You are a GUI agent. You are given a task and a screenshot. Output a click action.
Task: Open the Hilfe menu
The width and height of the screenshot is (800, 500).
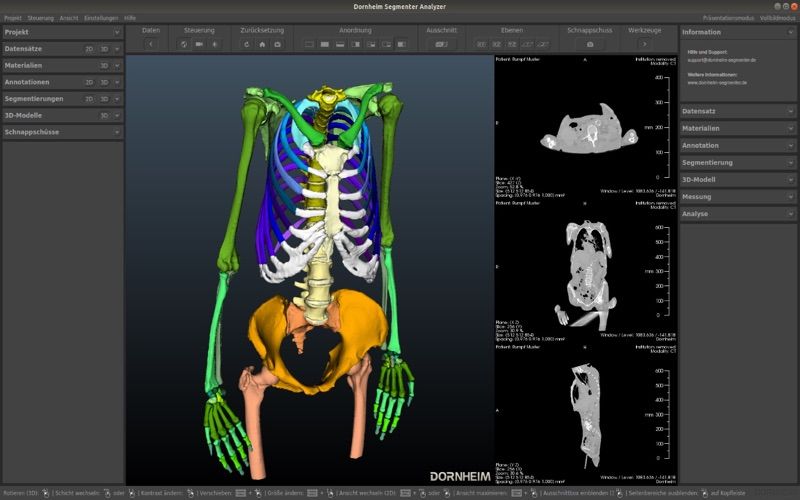click(130, 18)
